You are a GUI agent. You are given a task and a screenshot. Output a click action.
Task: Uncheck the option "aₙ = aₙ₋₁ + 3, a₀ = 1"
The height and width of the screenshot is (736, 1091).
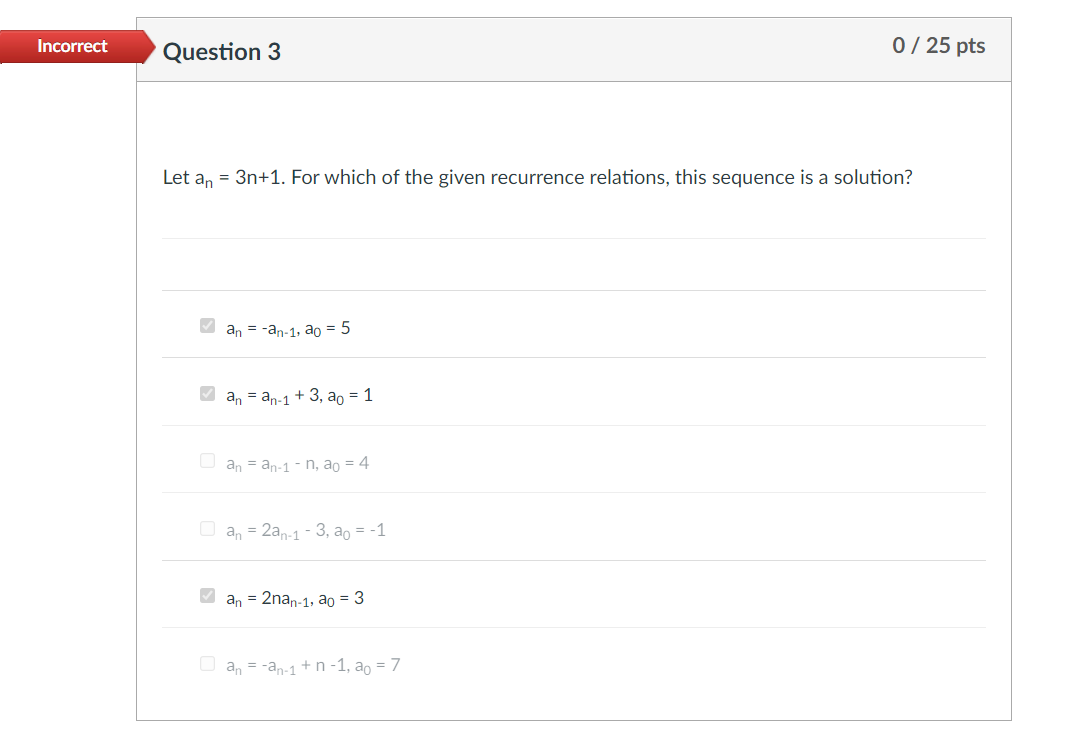(207, 394)
